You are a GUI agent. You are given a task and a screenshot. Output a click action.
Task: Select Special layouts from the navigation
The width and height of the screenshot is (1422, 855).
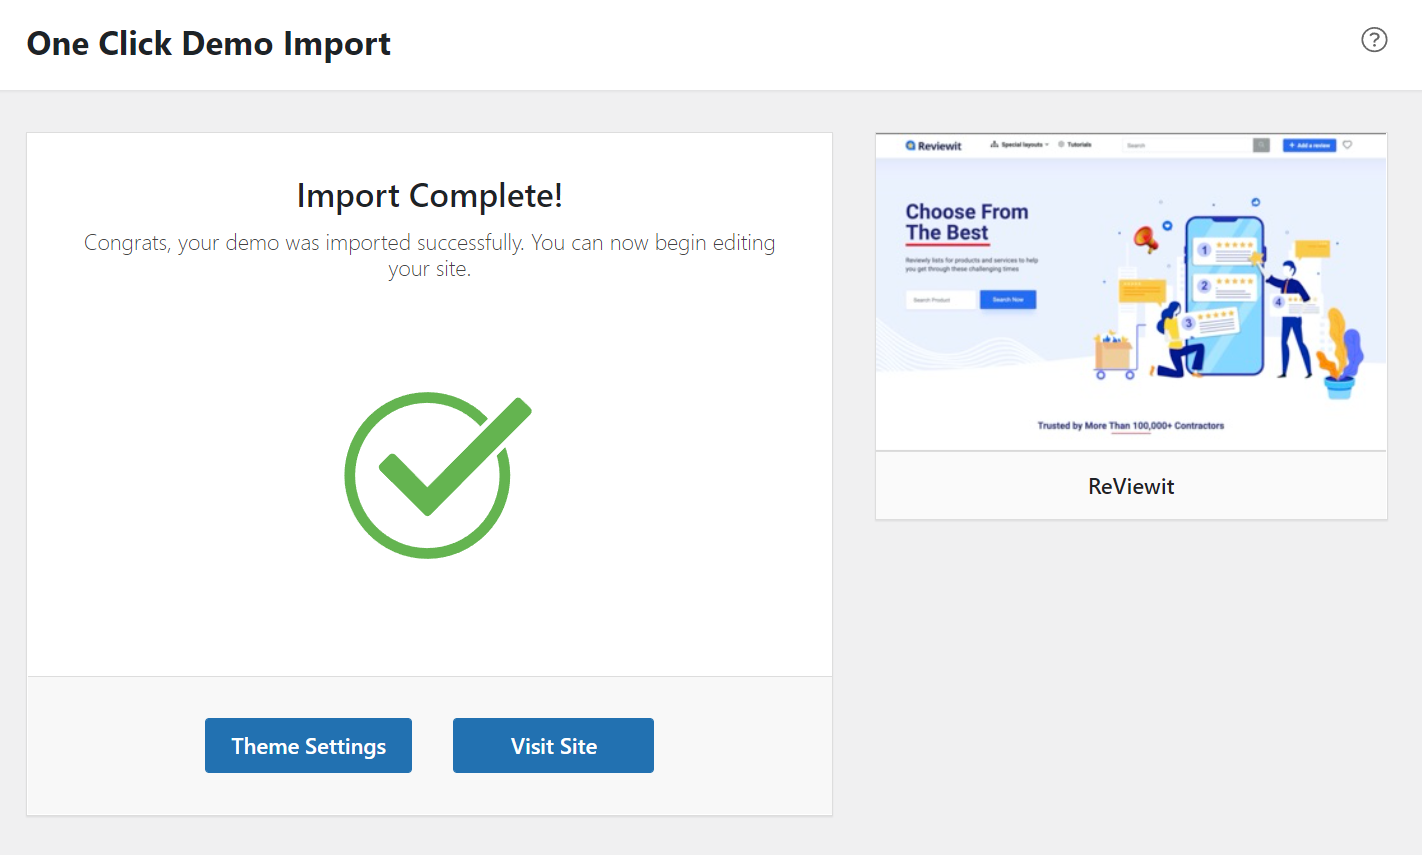(x=1021, y=144)
